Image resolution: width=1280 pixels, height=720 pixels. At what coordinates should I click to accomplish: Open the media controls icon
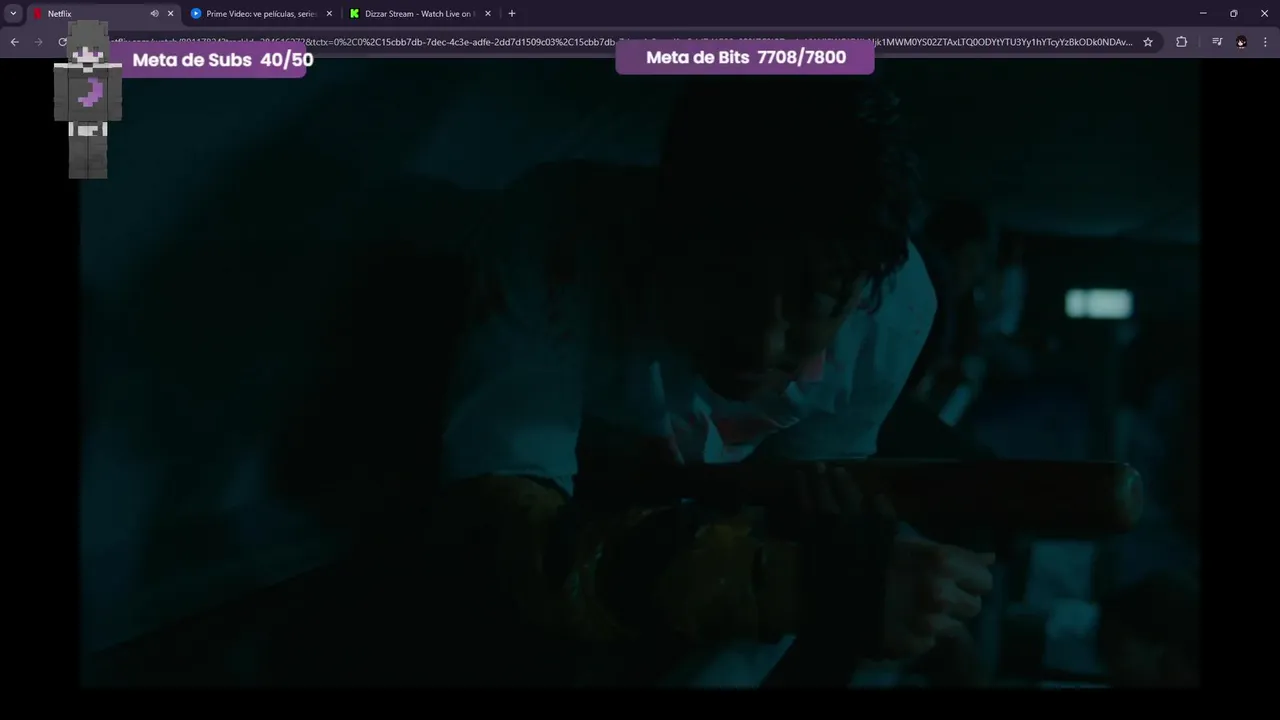point(1217,42)
